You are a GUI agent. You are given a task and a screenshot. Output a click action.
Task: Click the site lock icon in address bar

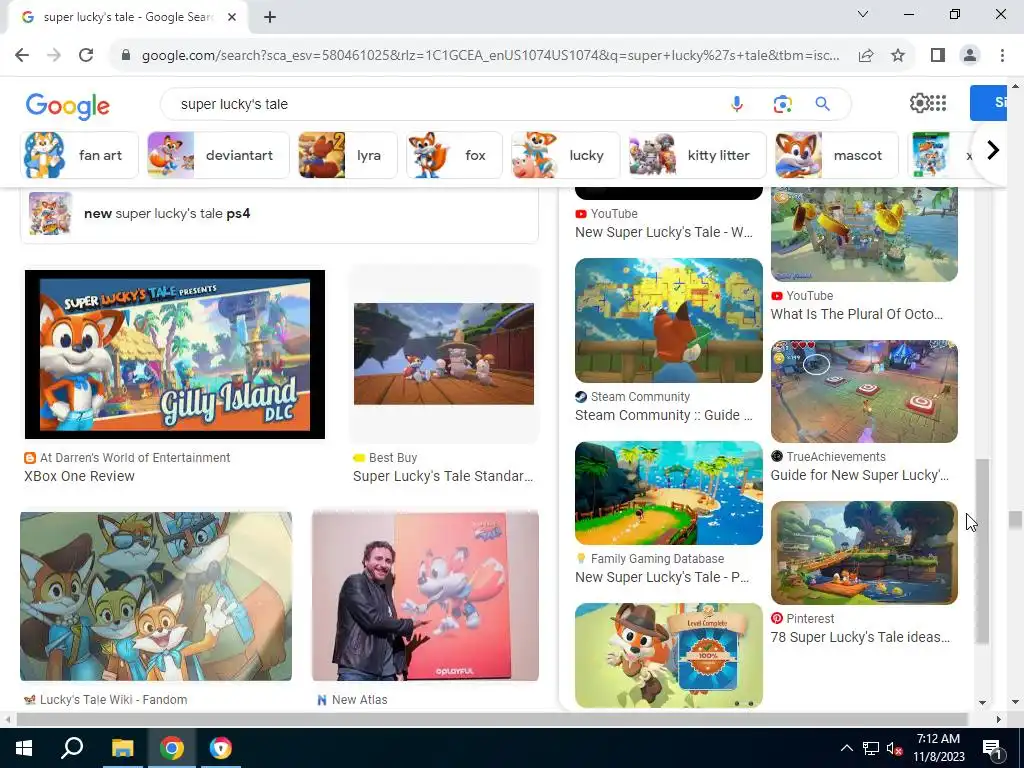(x=126, y=56)
